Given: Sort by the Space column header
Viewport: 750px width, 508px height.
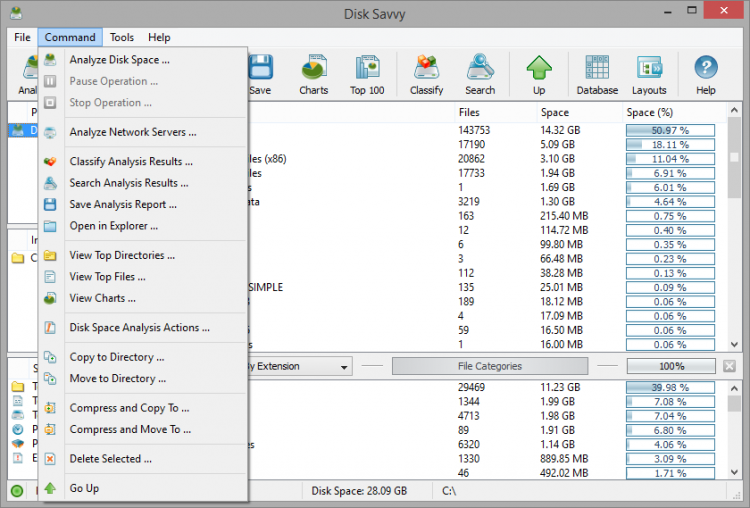Looking at the screenshot, I should coord(555,112).
